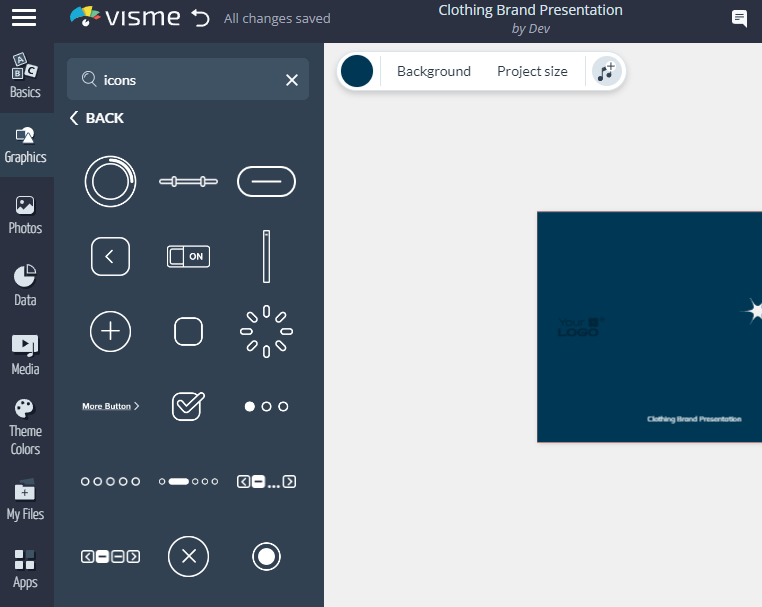
Task: Add audio with music note icon
Action: coord(606,71)
